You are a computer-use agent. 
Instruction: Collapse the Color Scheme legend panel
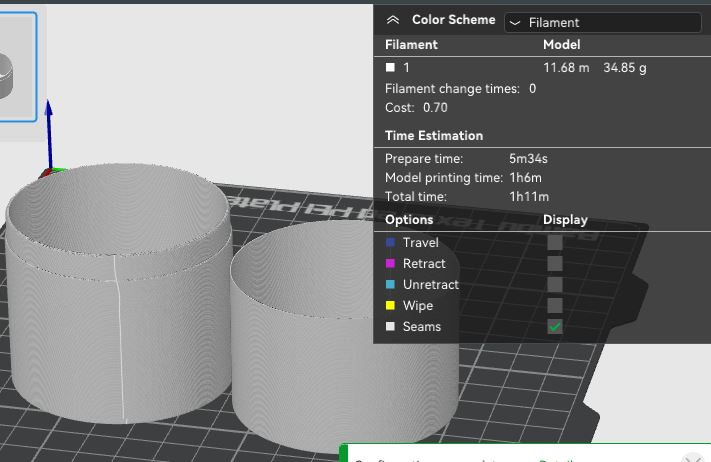pos(393,20)
